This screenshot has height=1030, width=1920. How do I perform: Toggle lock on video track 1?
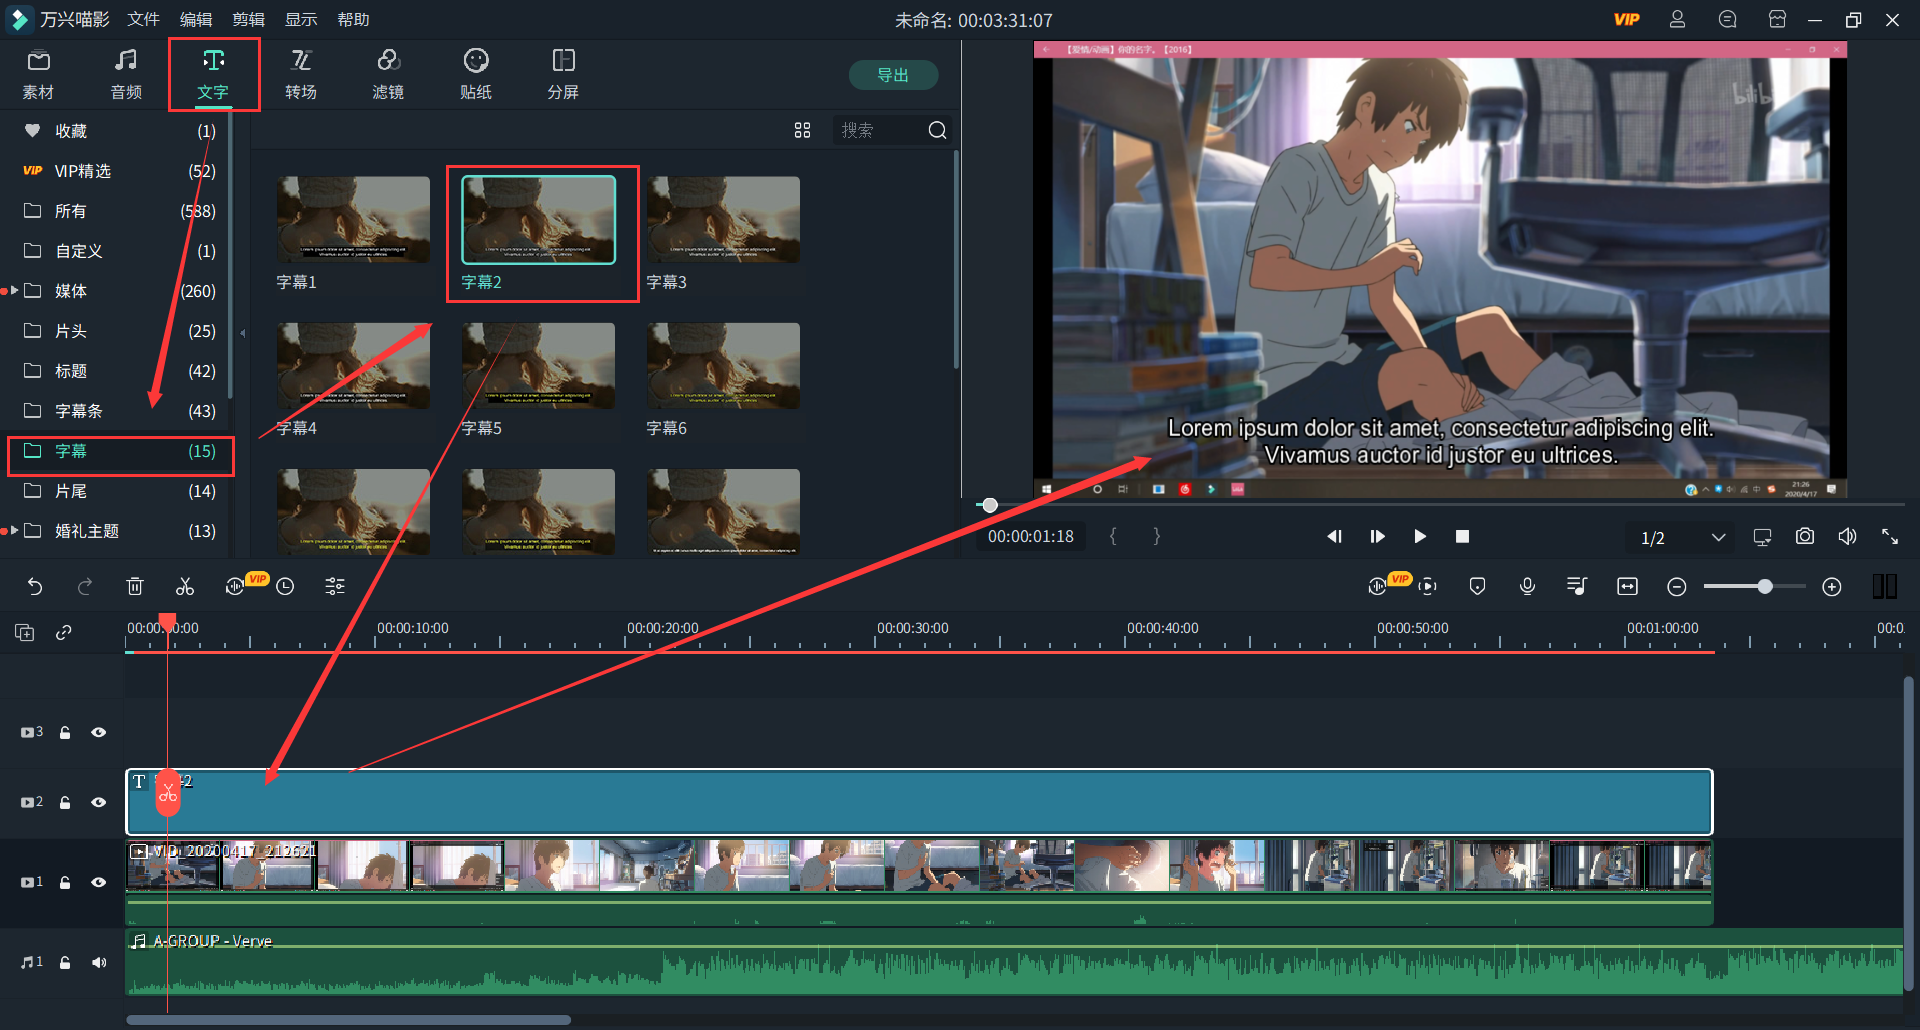point(65,882)
